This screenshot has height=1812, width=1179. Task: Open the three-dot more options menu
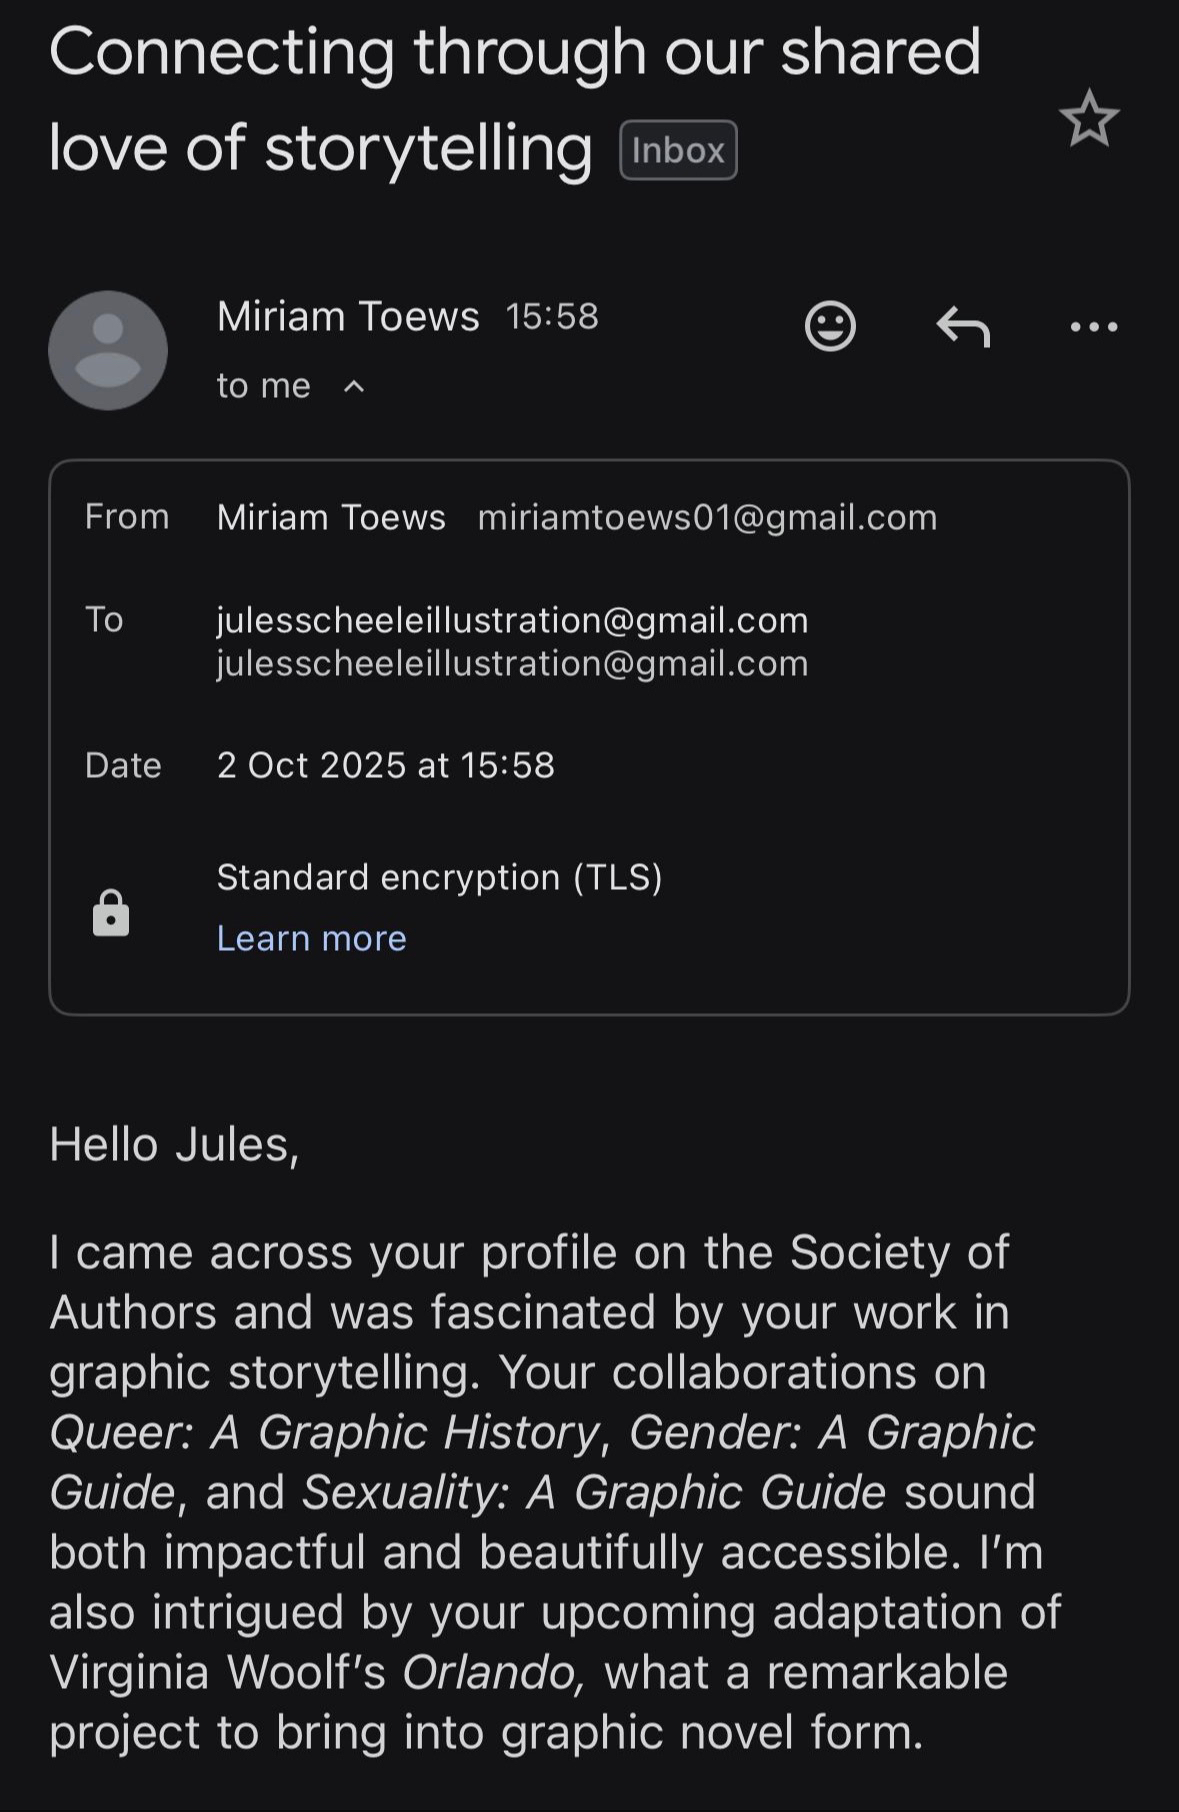click(x=1094, y=326)
